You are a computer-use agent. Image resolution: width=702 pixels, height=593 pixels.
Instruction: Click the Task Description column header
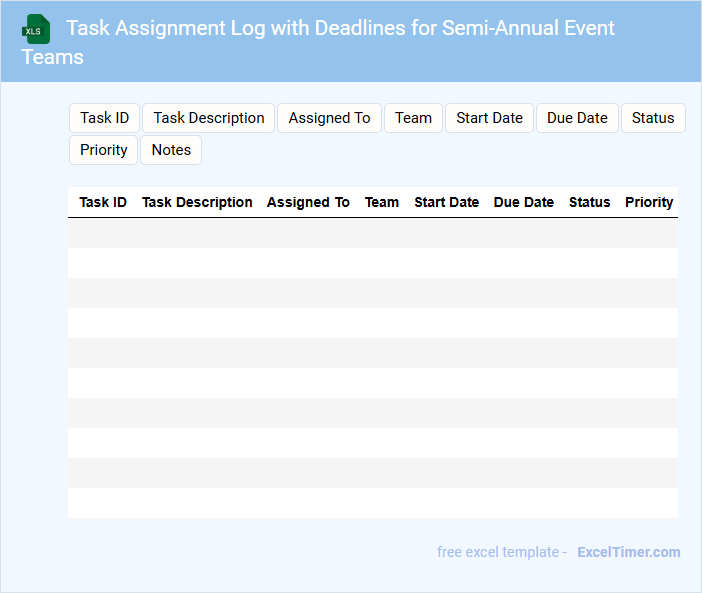pyautogui.click(x=197, y=202)
